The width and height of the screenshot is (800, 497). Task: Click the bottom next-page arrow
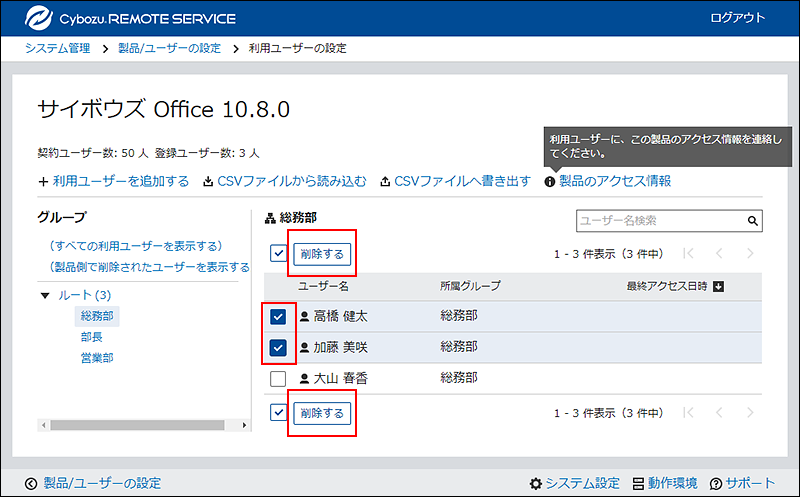(x=750, y=412)
